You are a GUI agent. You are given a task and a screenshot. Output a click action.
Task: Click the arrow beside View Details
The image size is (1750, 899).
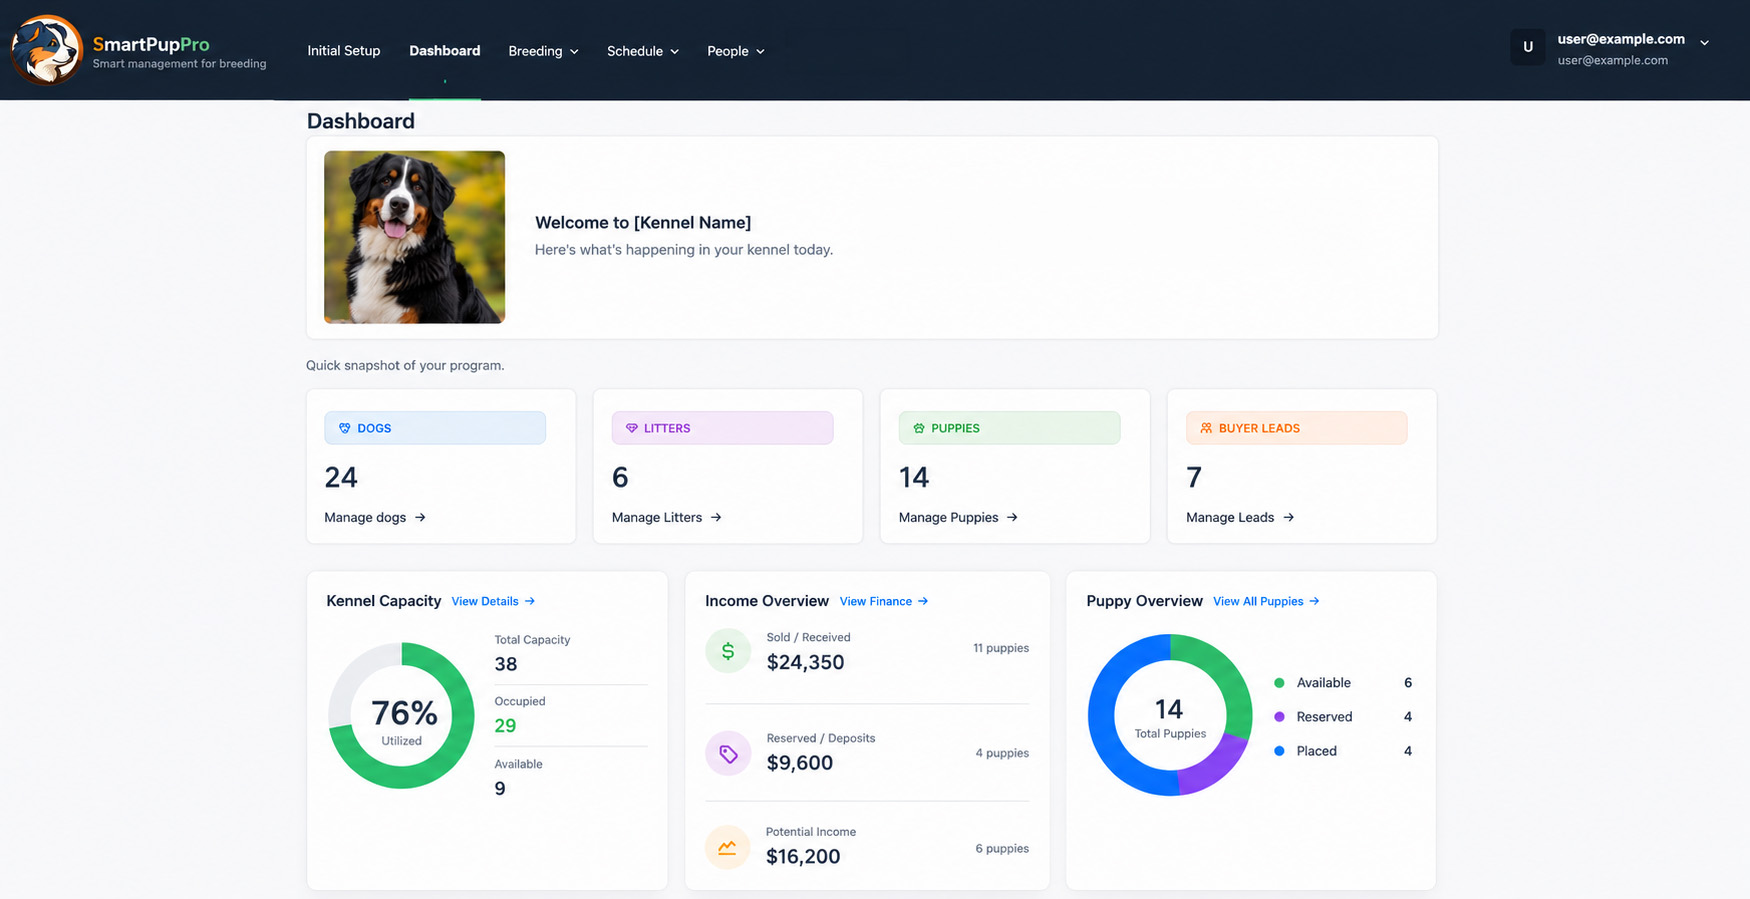[x=530, y=601]
